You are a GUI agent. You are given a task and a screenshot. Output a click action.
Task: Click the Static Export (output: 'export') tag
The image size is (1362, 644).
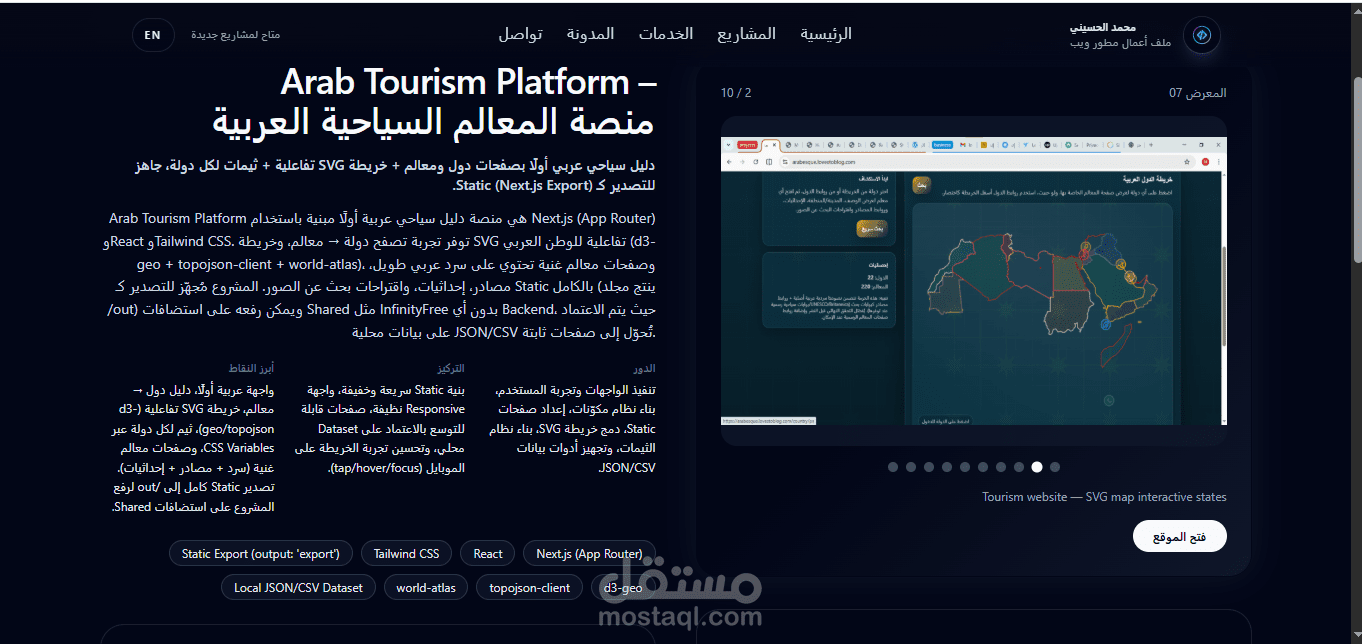(261, 553)
